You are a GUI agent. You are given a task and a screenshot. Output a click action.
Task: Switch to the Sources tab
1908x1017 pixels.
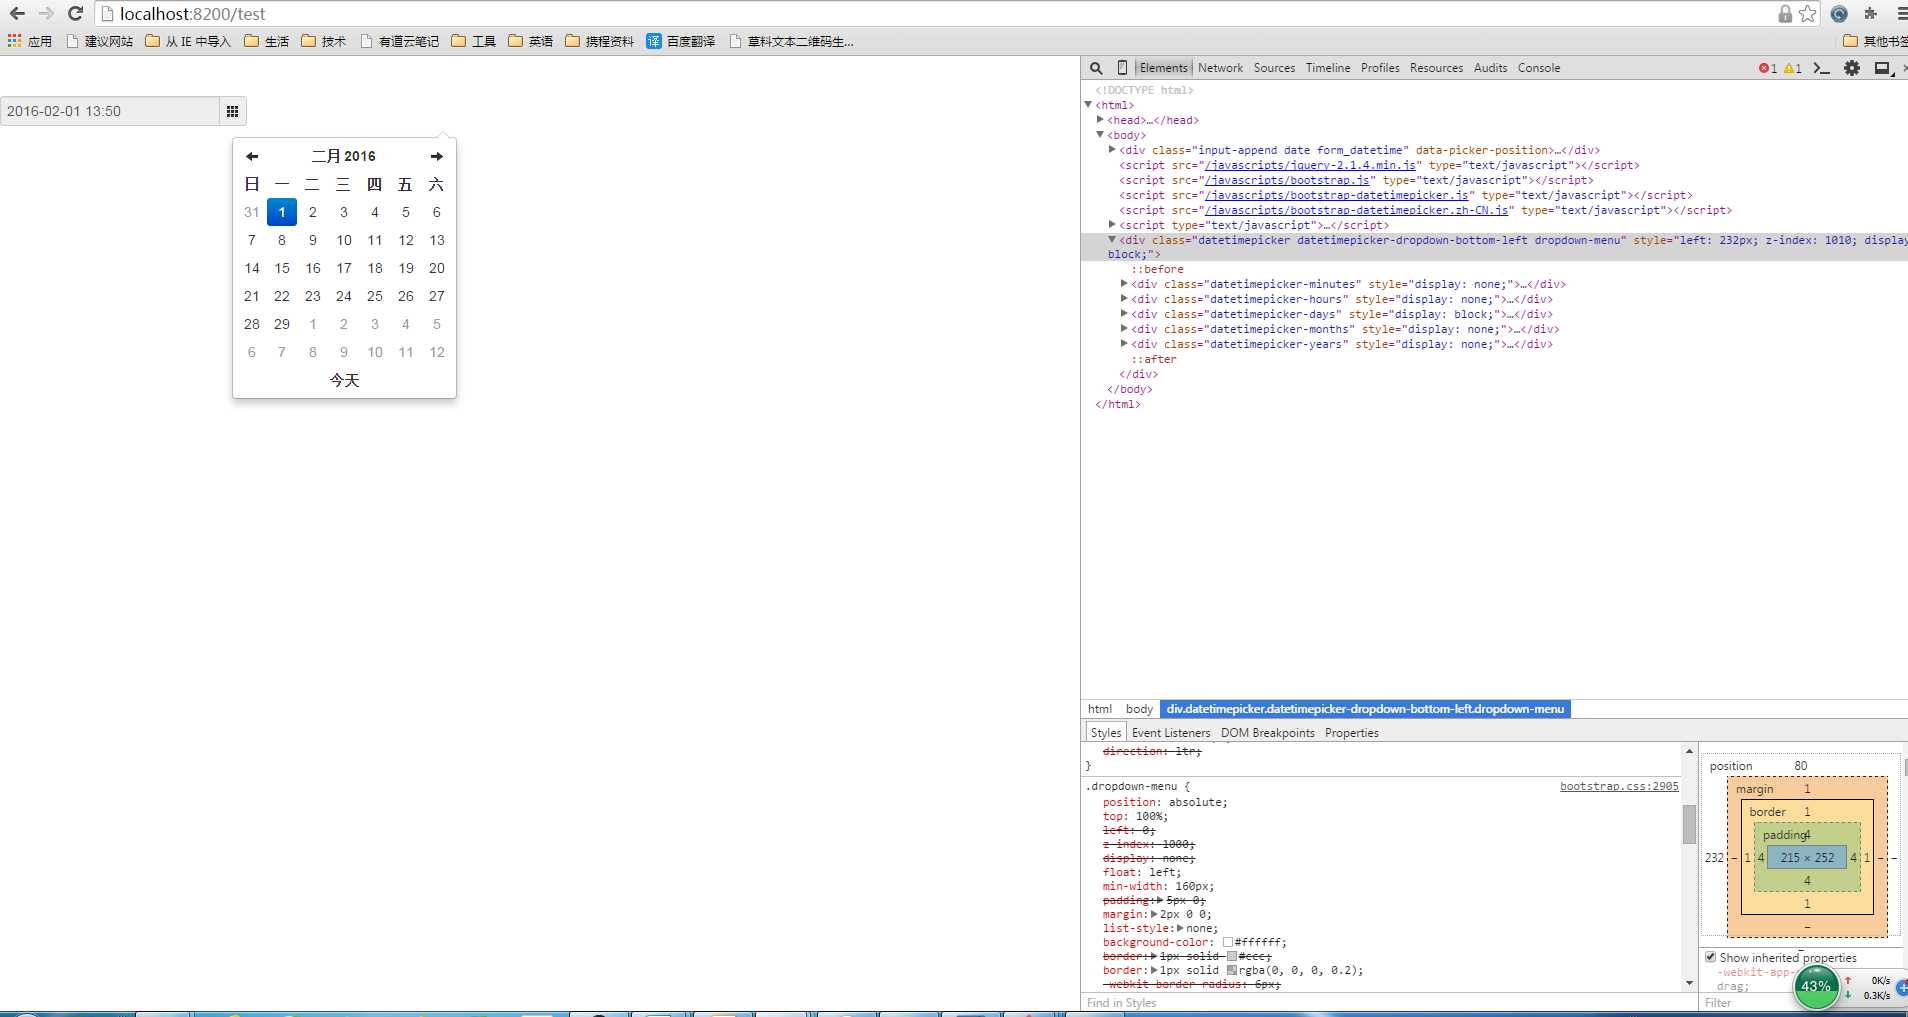[1274, 68]
